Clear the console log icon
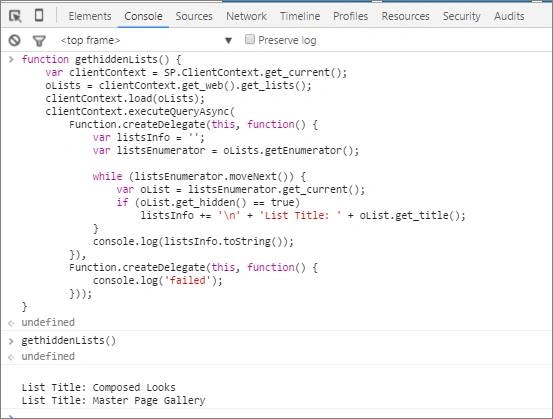This screenshot has width=553, height=419. [14, 41]
